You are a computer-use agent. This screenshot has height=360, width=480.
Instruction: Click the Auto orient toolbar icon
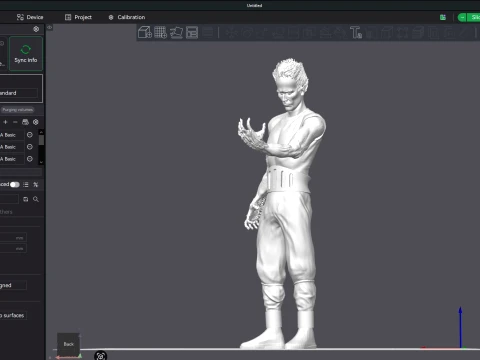point(176,33)
